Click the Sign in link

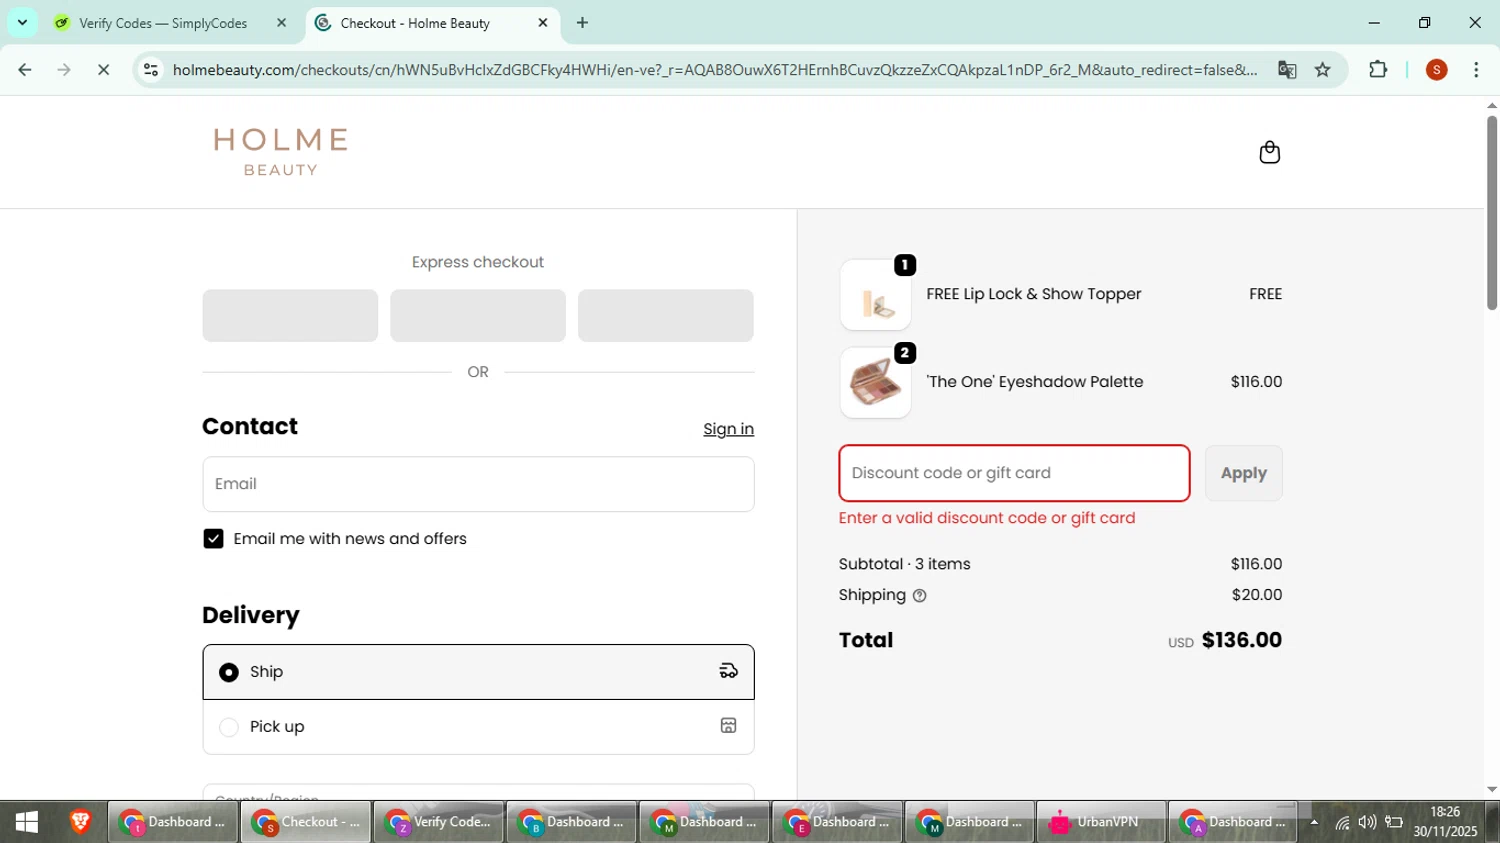(728, 429)
